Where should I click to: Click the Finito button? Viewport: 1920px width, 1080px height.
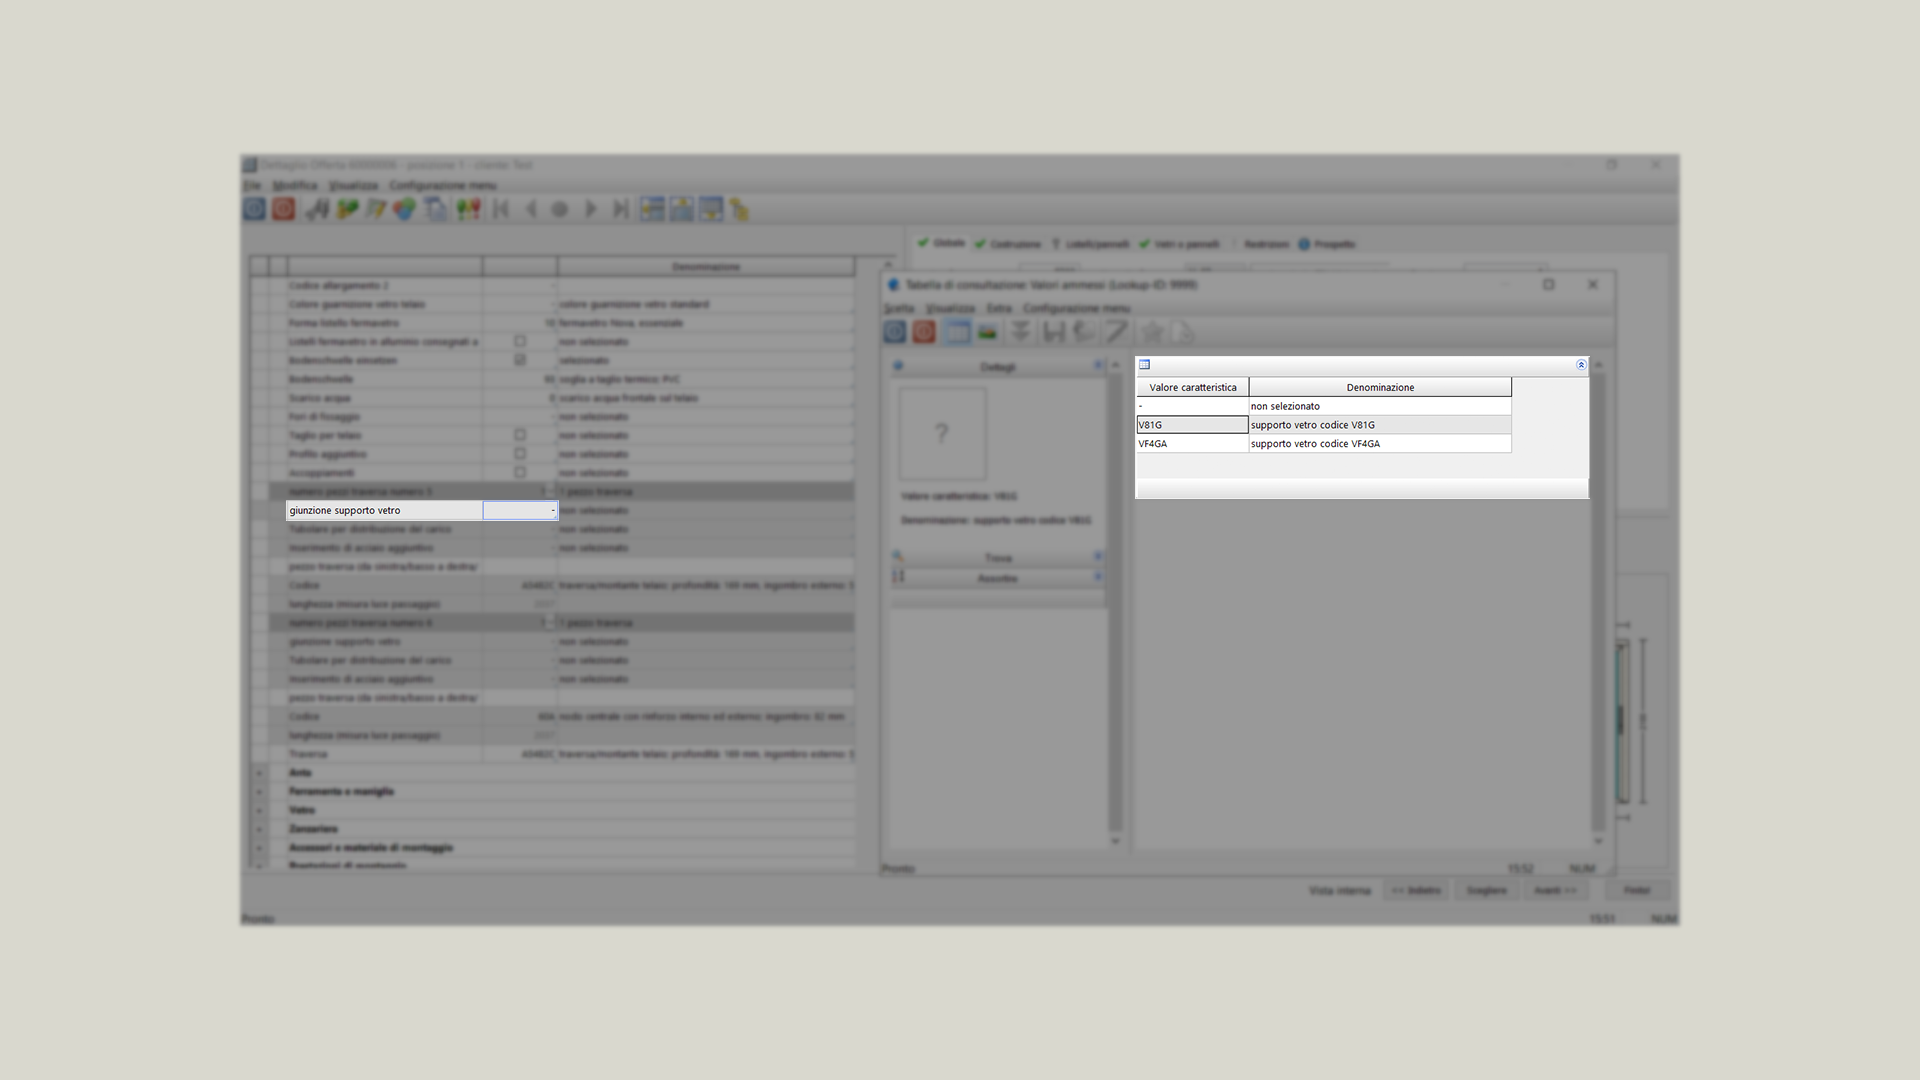coord(1637,890)
